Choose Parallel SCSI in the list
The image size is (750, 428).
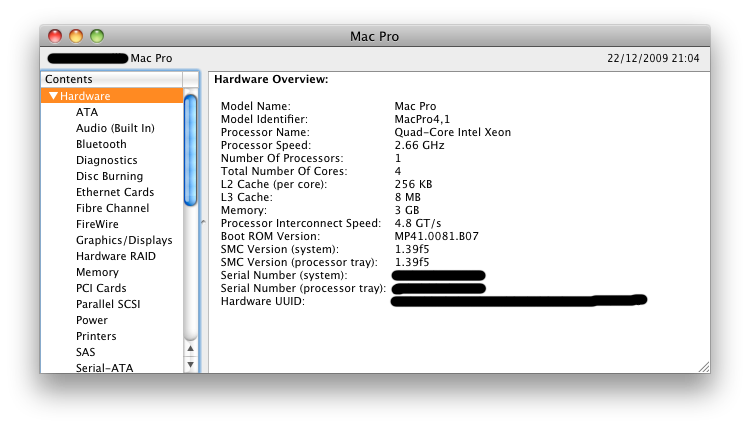(108, 304)
